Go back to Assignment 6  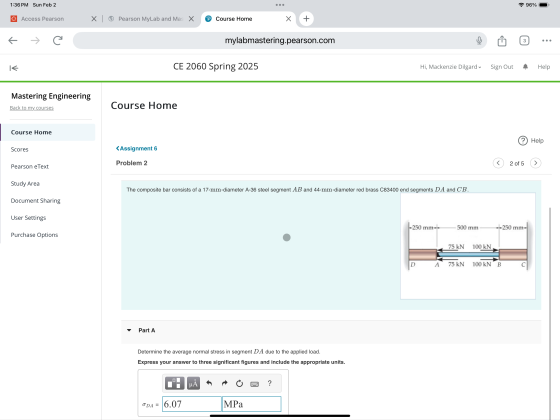click(x=136, y=149)
